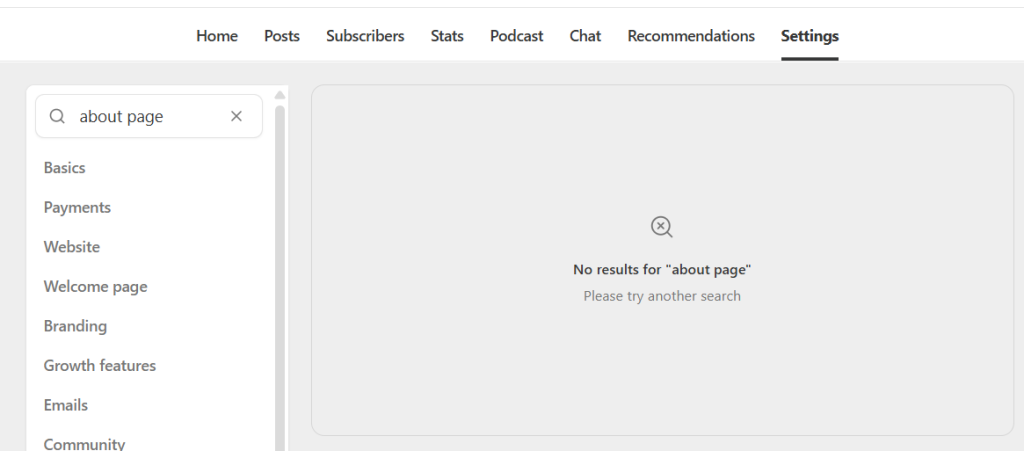Click the settings sidebar scrollbar track

coord(280,277)
